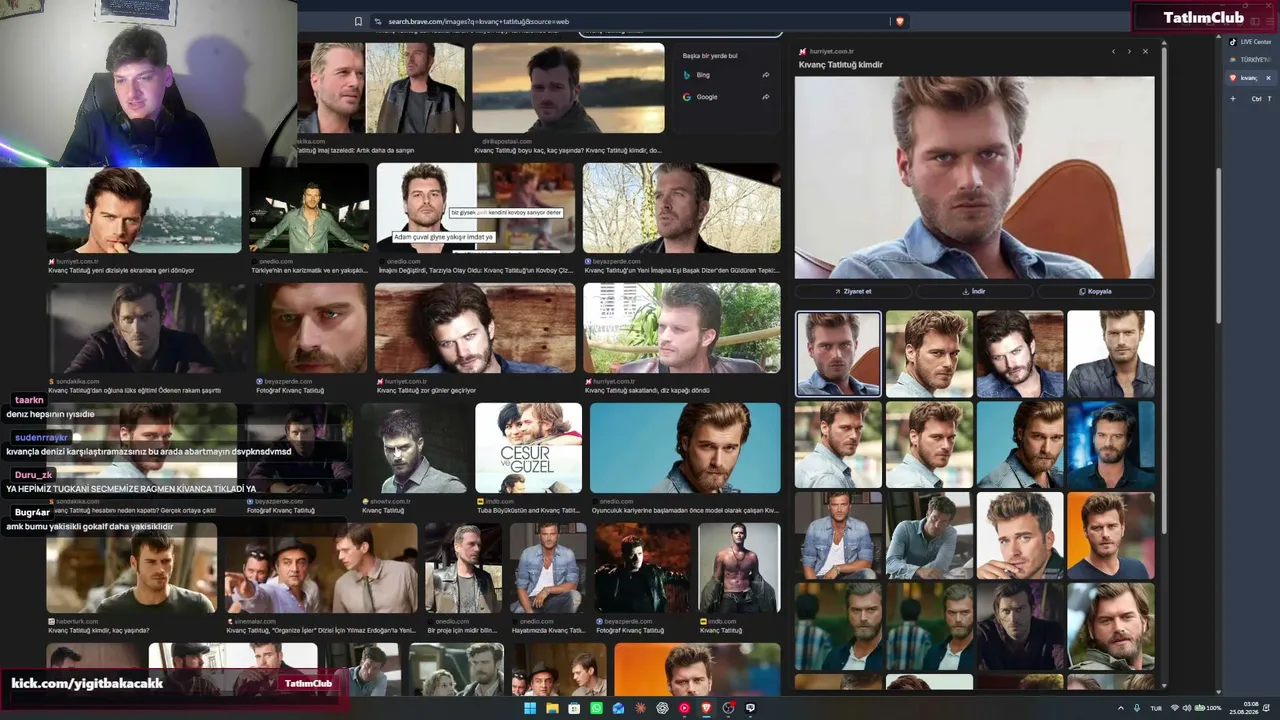Screen dimensions: 1280x720
Task: Click the Brave shields icon in address bar
Action: pyautogui.click(x=900, y=21)
